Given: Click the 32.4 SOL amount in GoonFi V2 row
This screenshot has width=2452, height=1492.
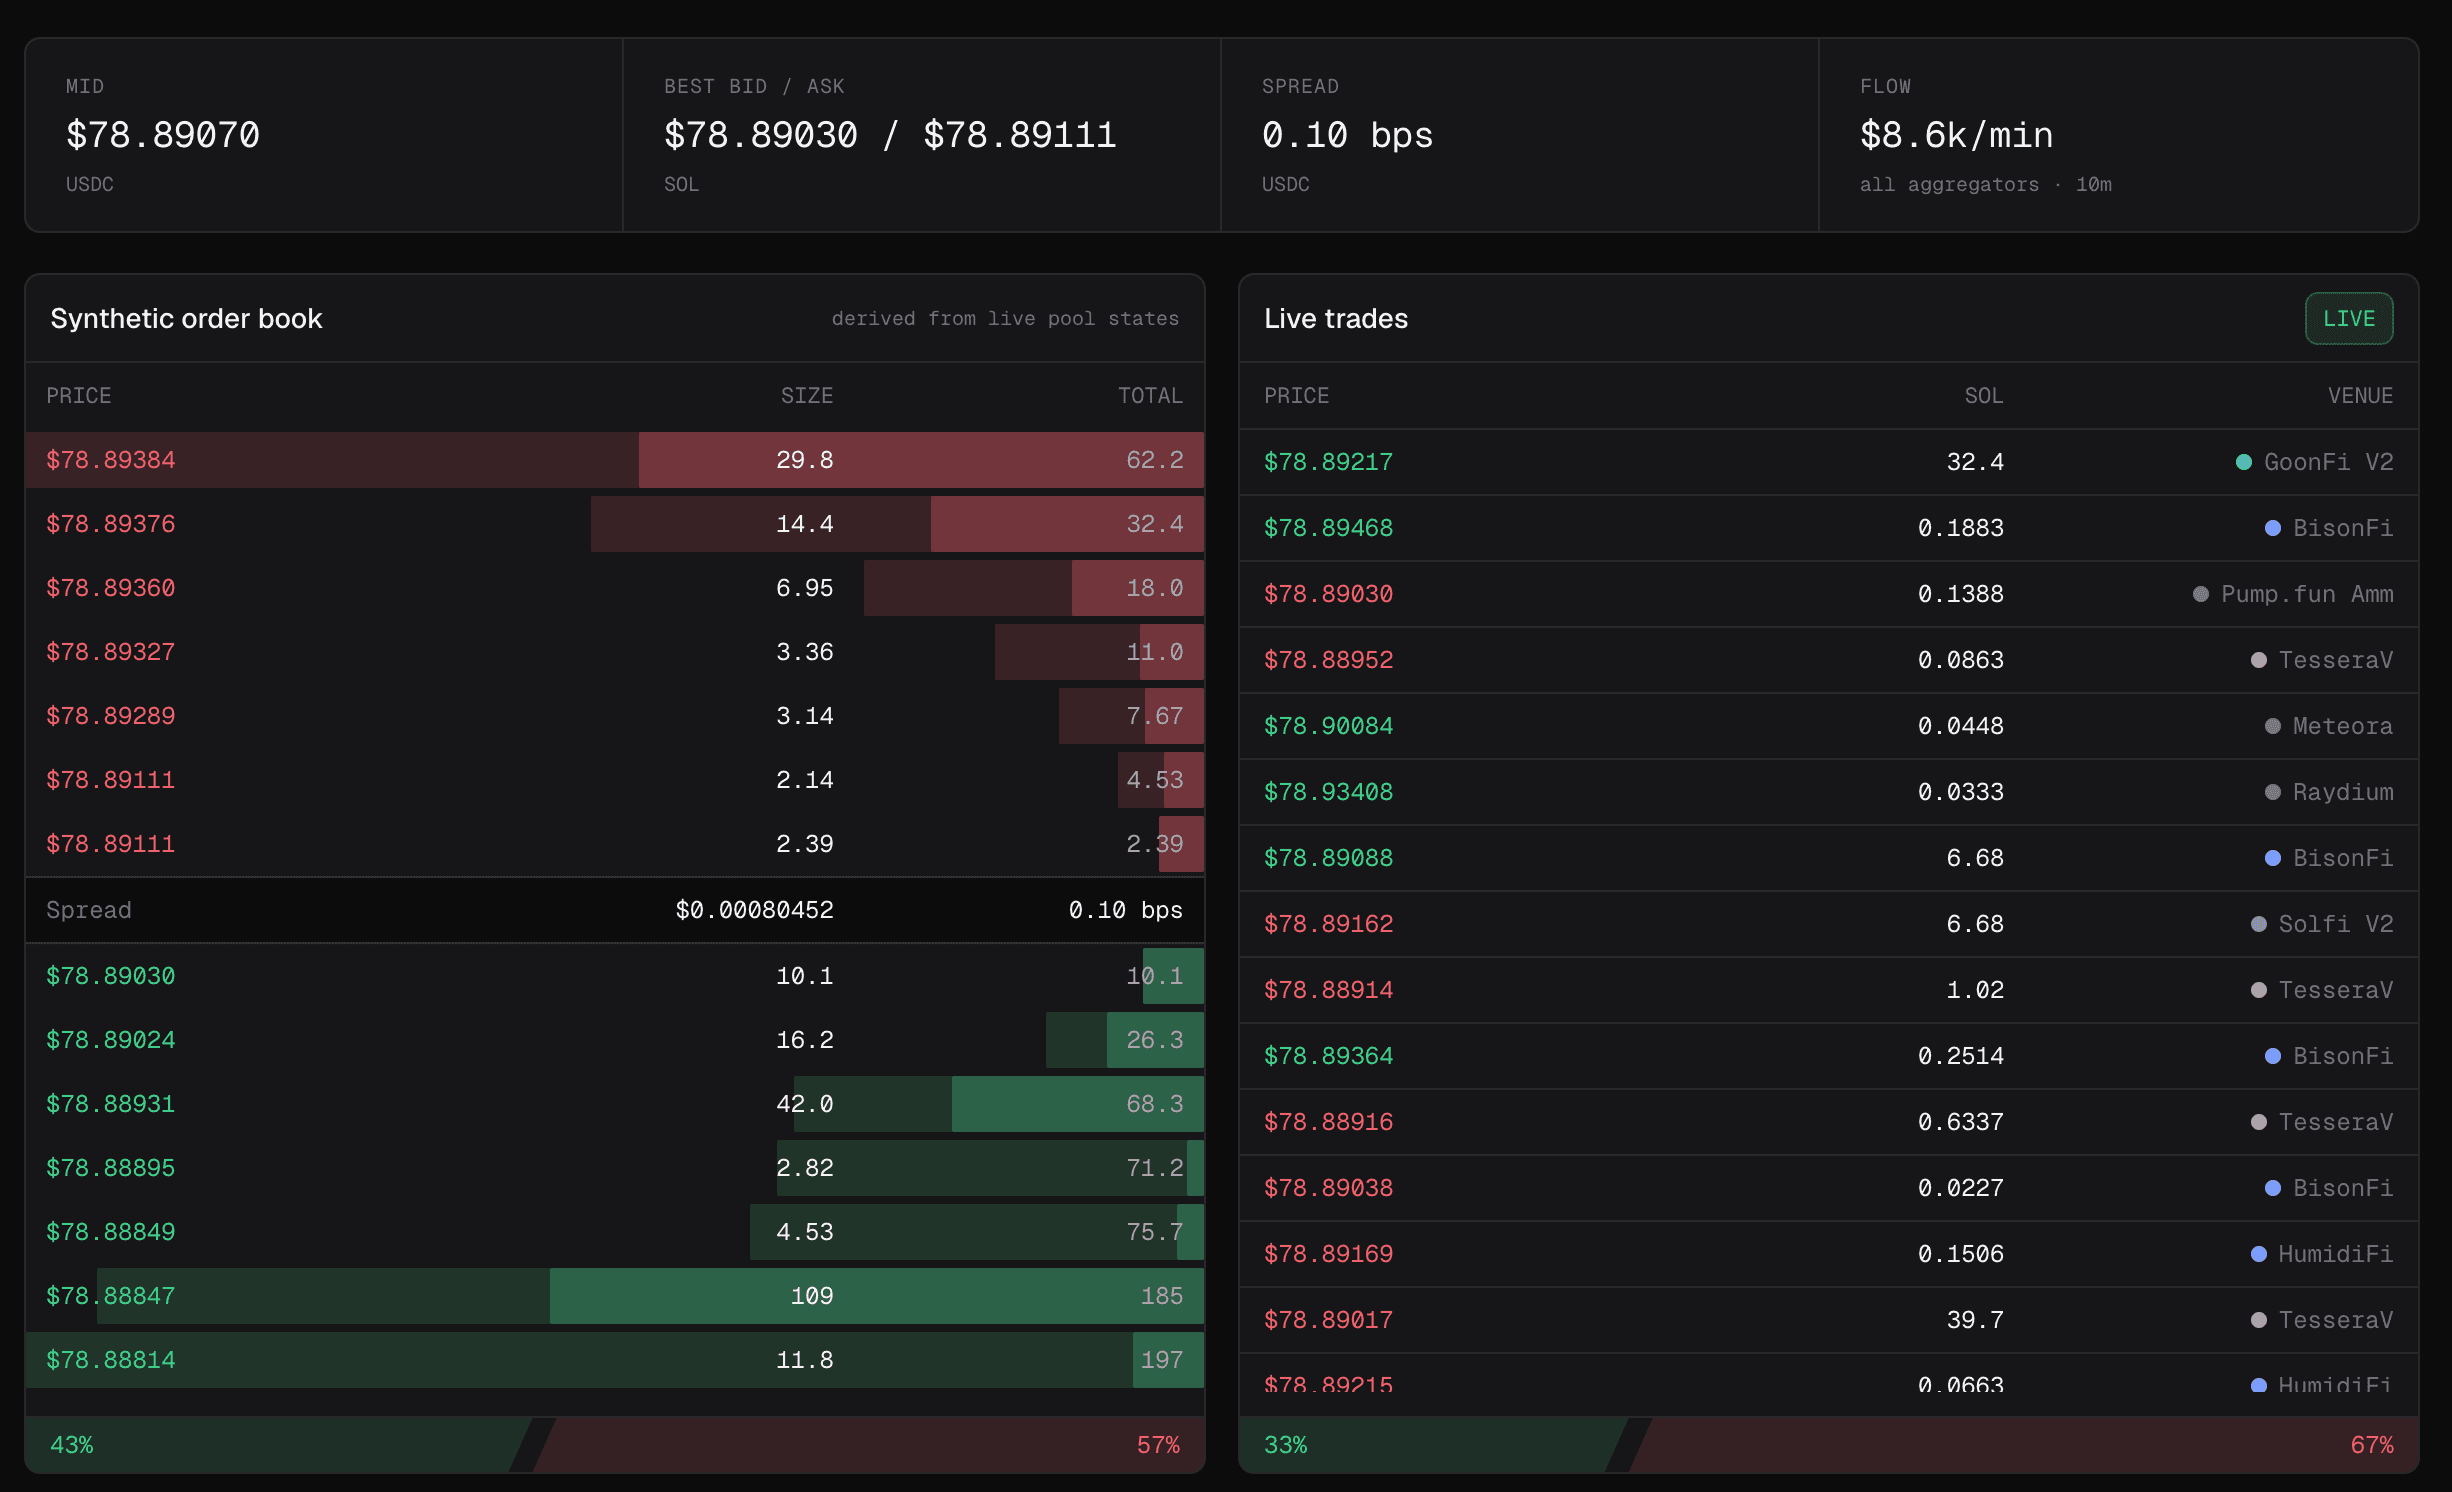Looking at the screenshot, I should click(x=1975, y=462).
